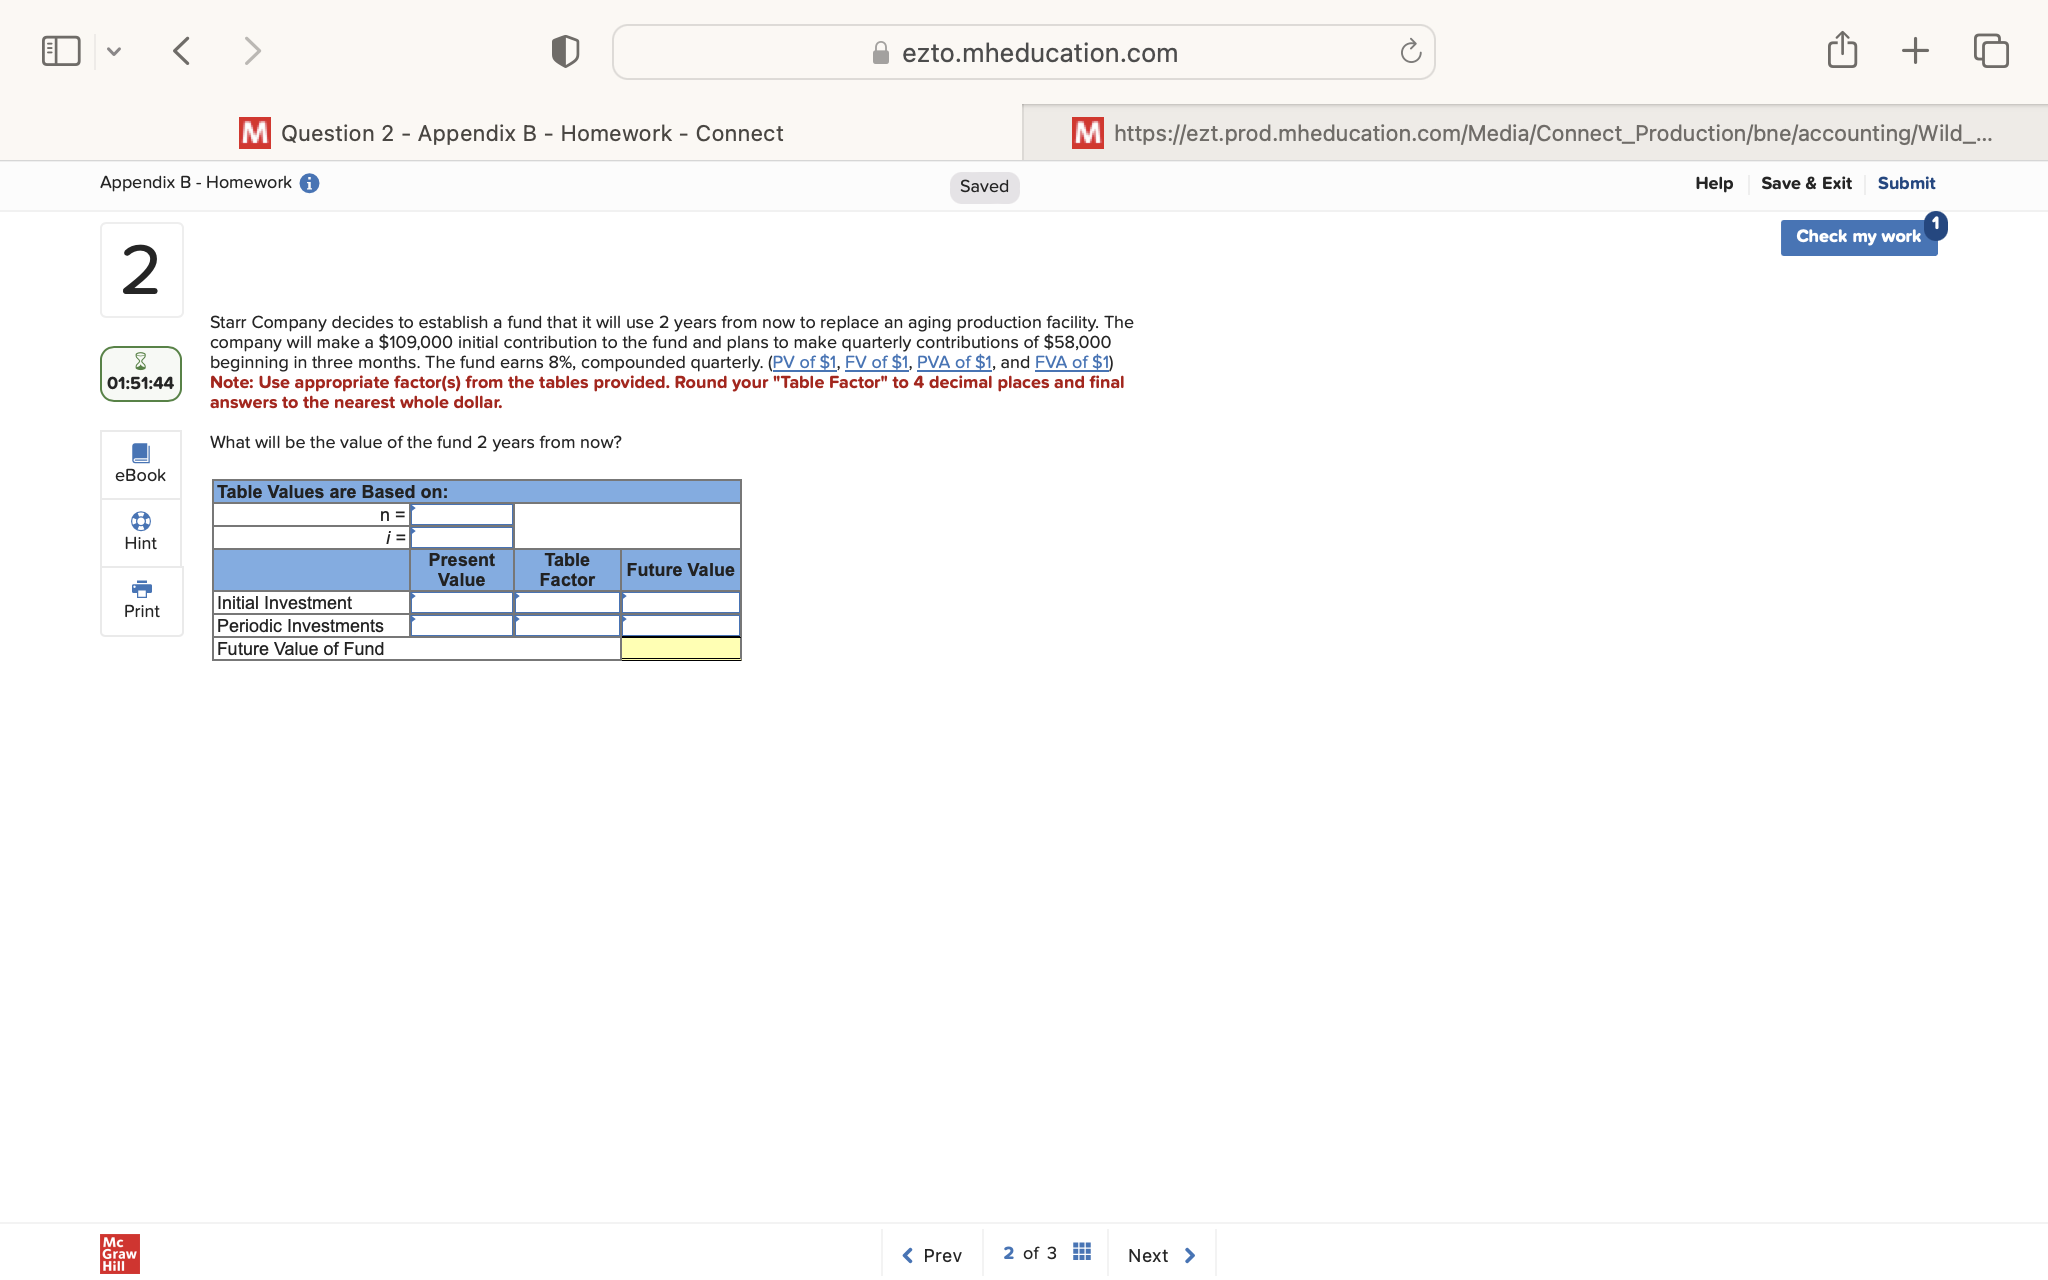The height and width of the screenshot is (1280, 2048).
Task: Open the question grid navigator beside 2 of 3
Action: pos(1080,1250)
